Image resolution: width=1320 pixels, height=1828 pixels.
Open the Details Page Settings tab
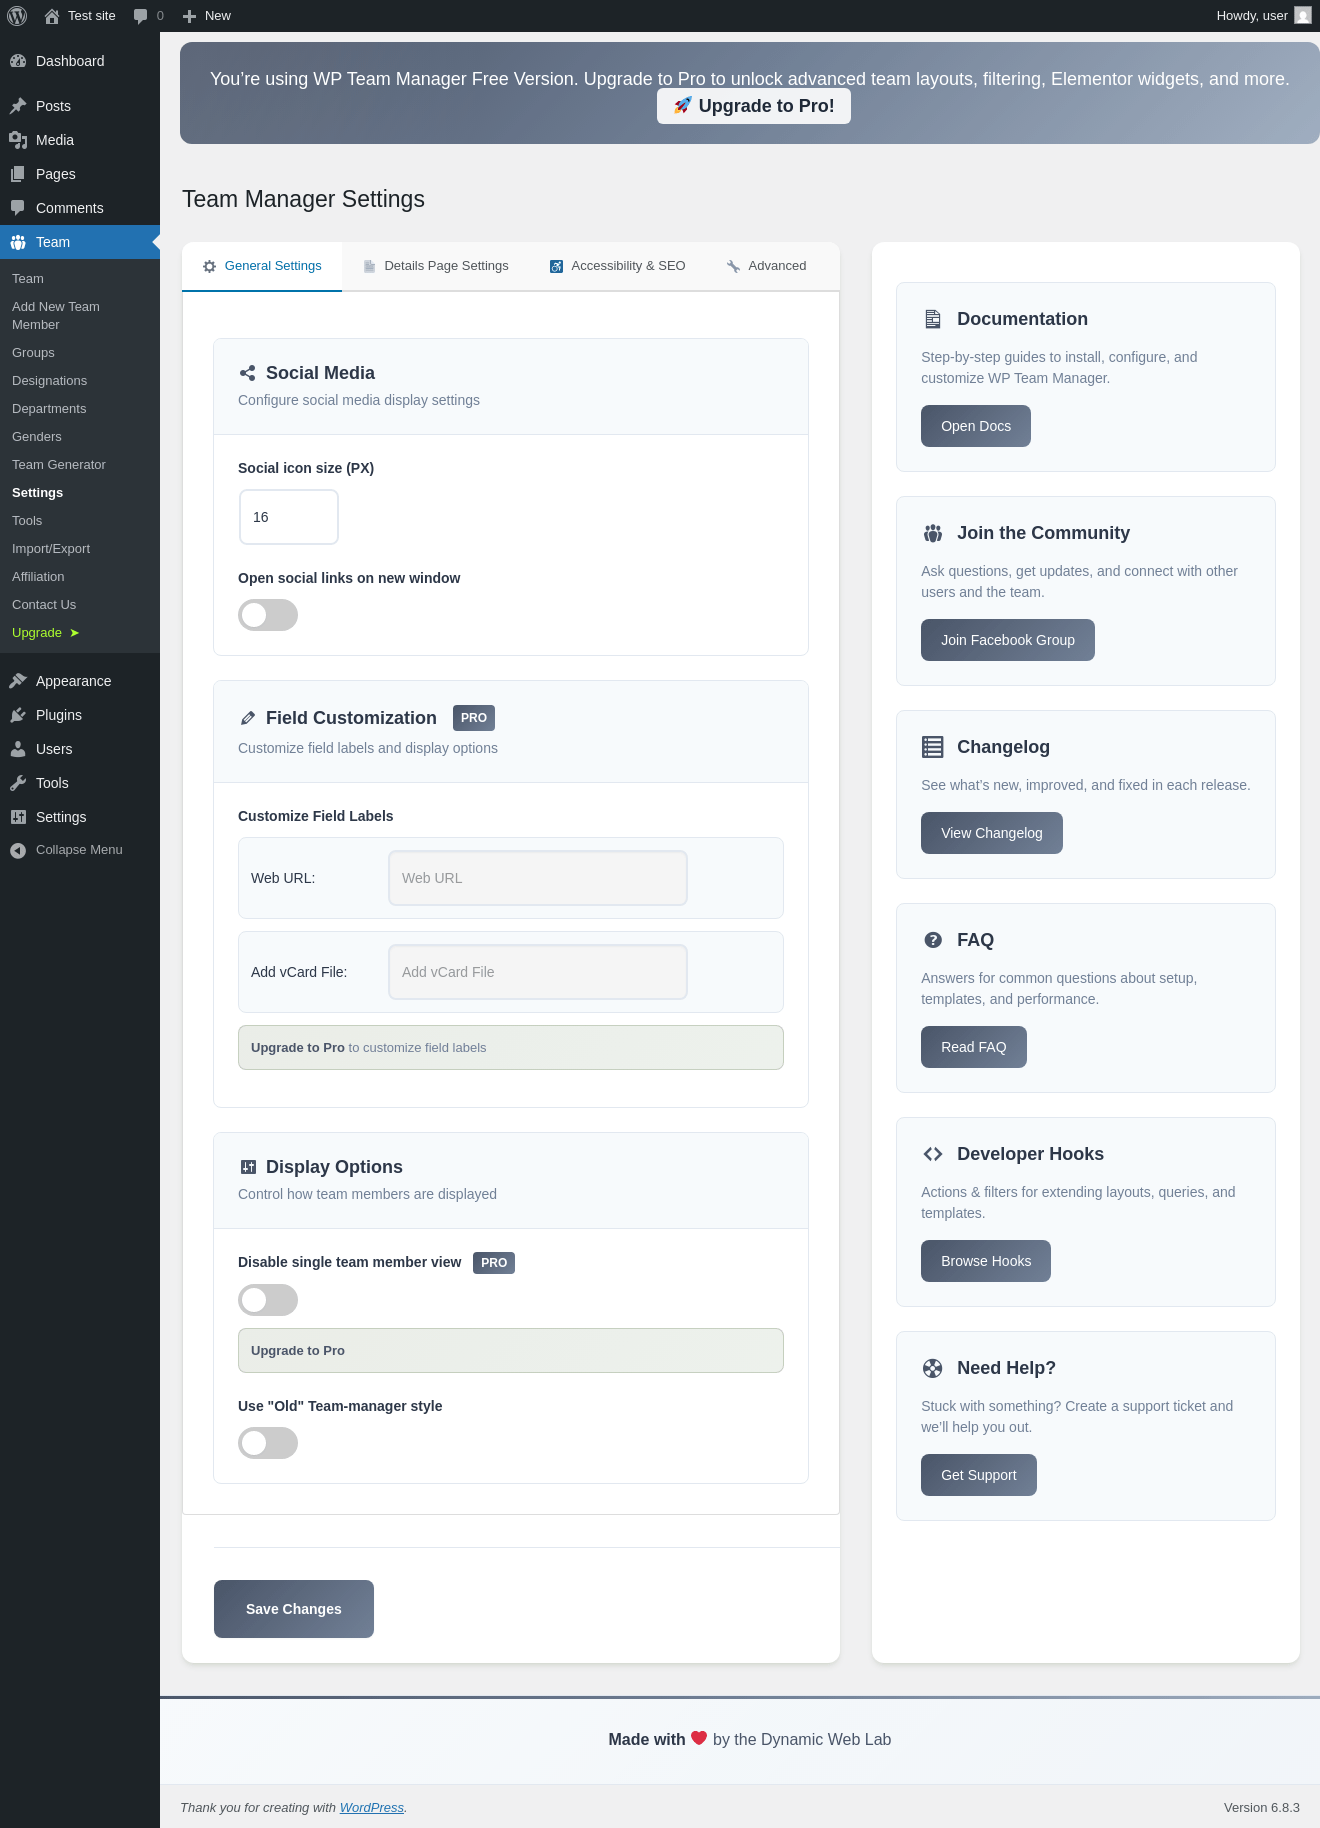pyautogui.click(x=436, y=266)
